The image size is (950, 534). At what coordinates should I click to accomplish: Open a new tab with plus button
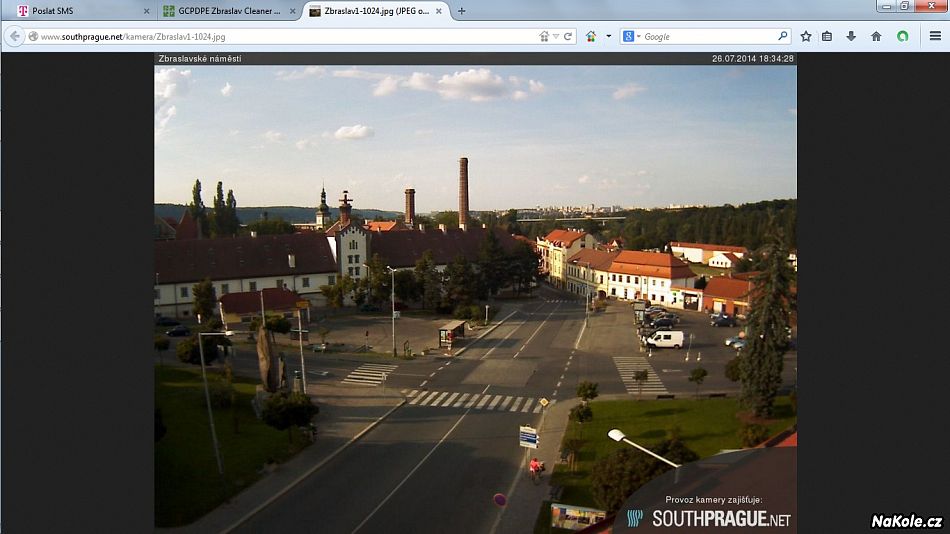461,11
